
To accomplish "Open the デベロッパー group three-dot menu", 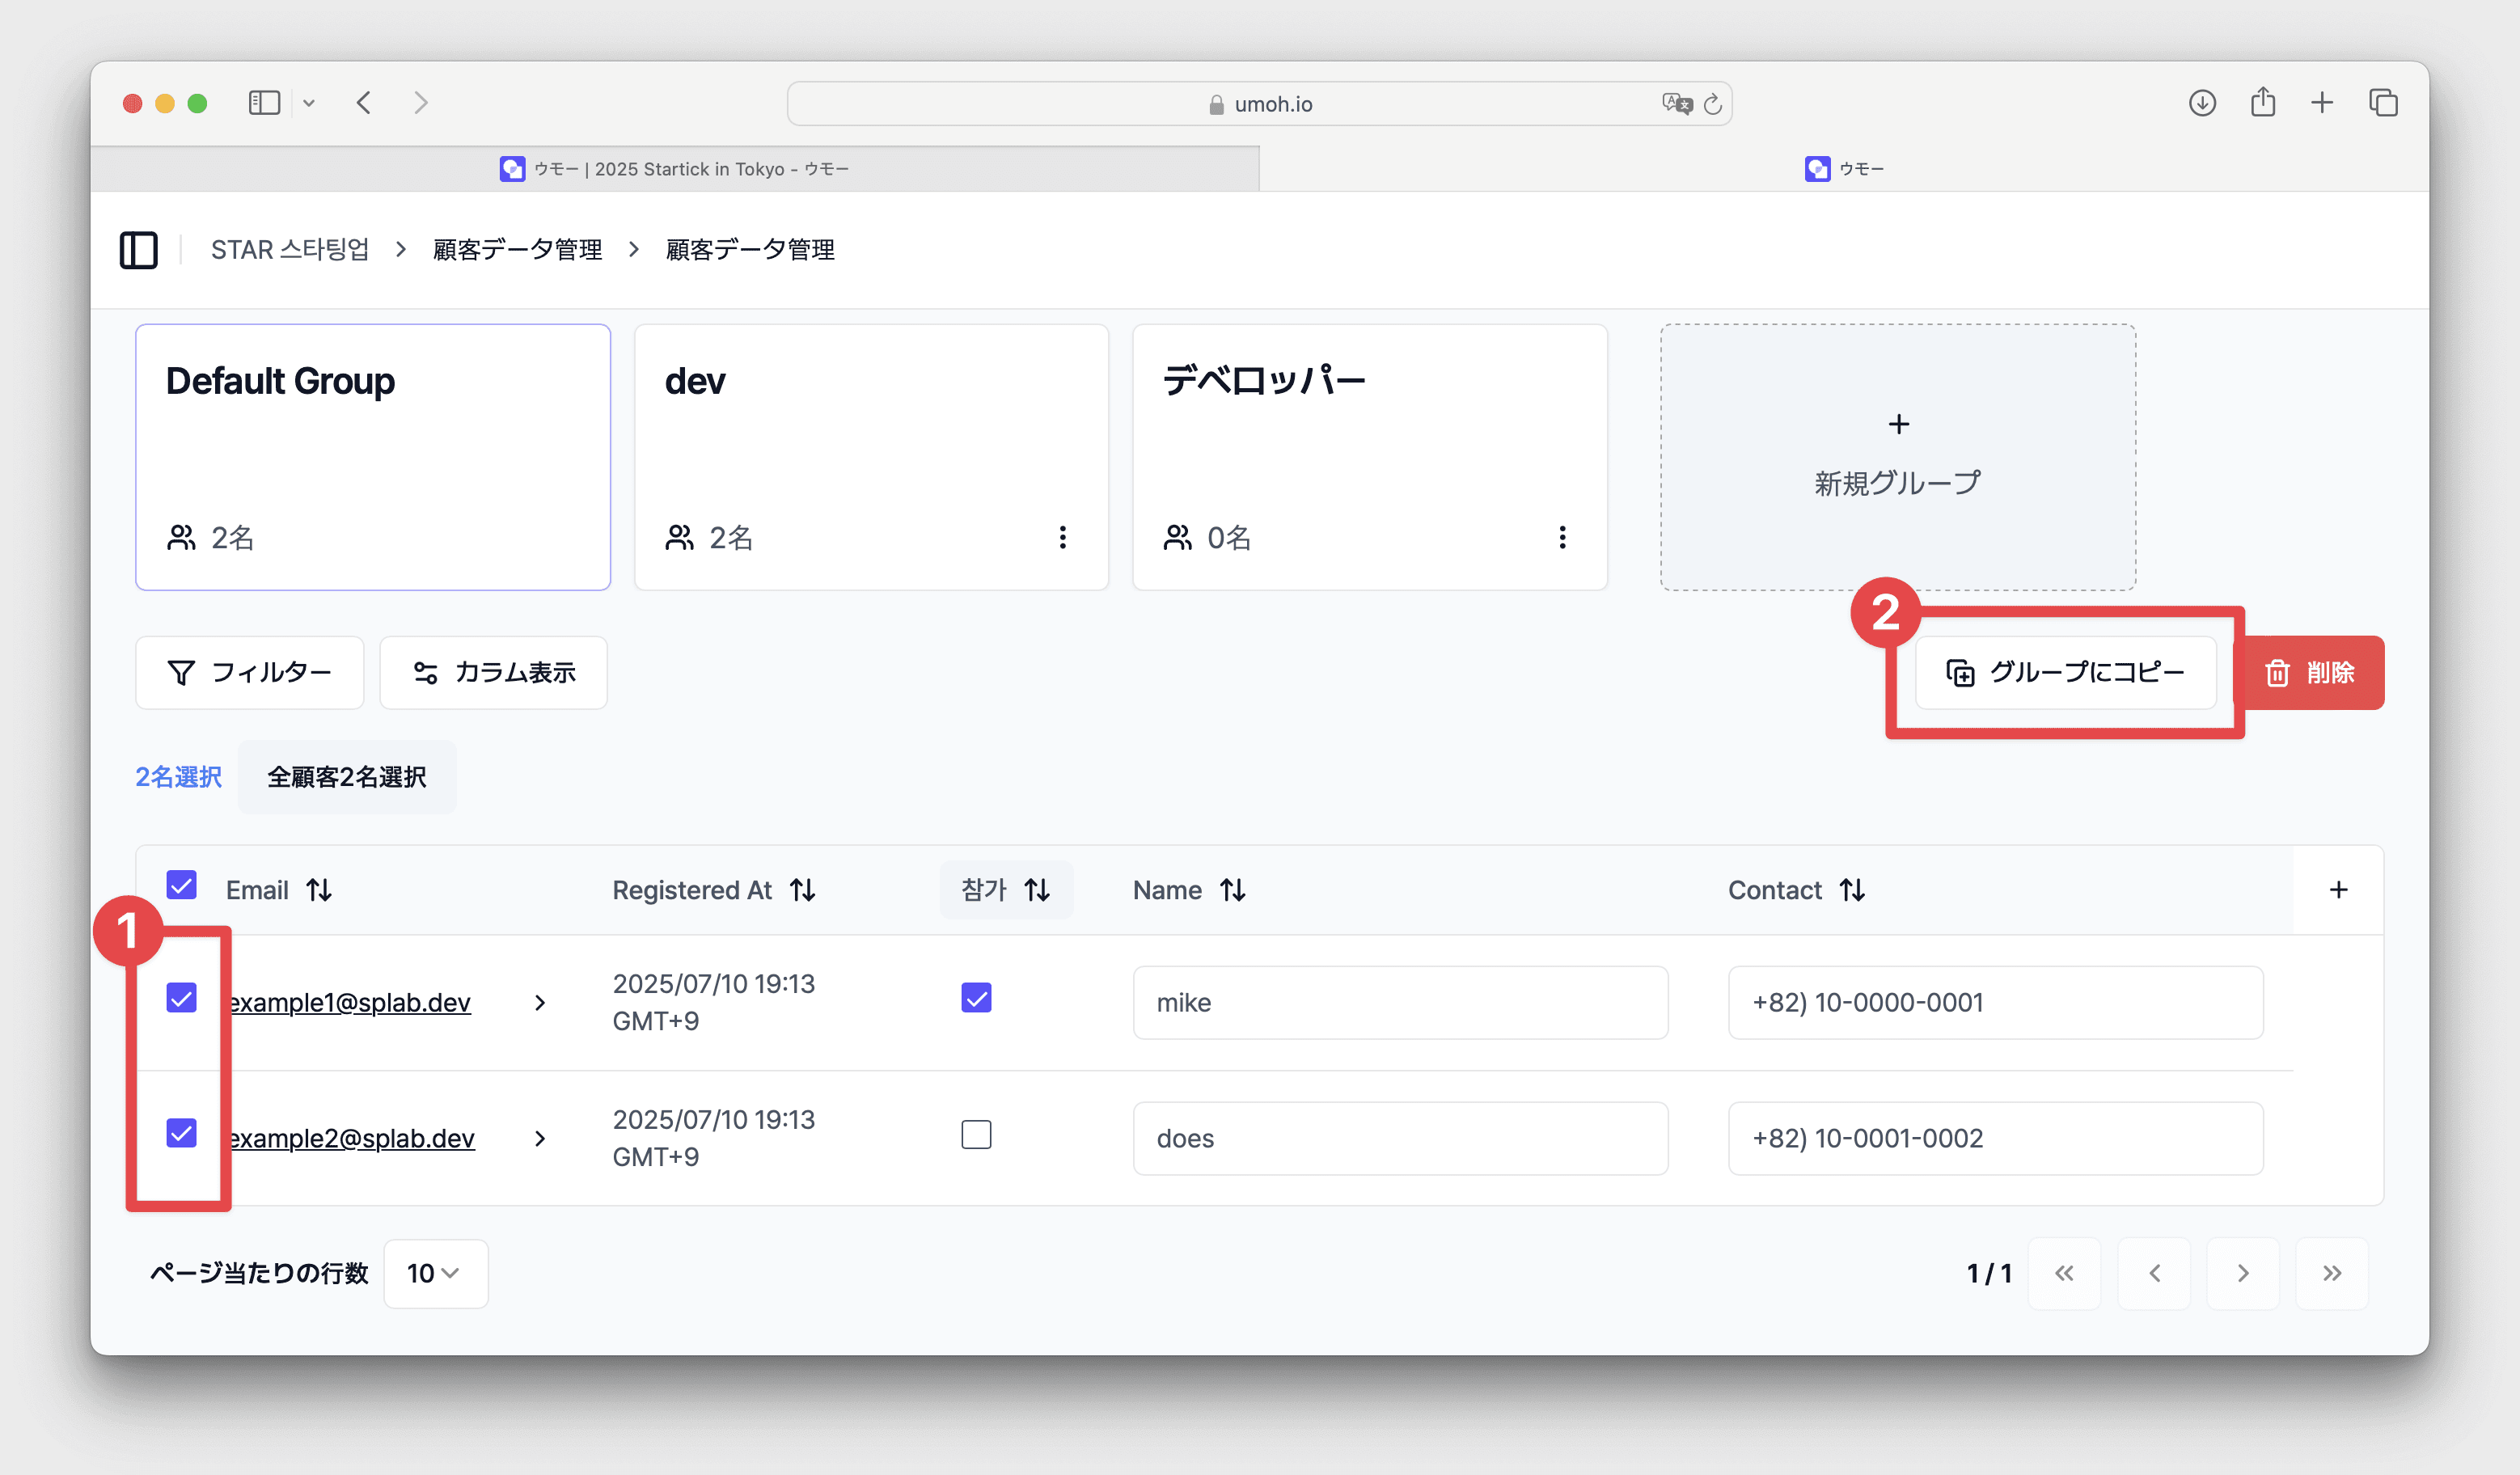I will coord(1561,537).
